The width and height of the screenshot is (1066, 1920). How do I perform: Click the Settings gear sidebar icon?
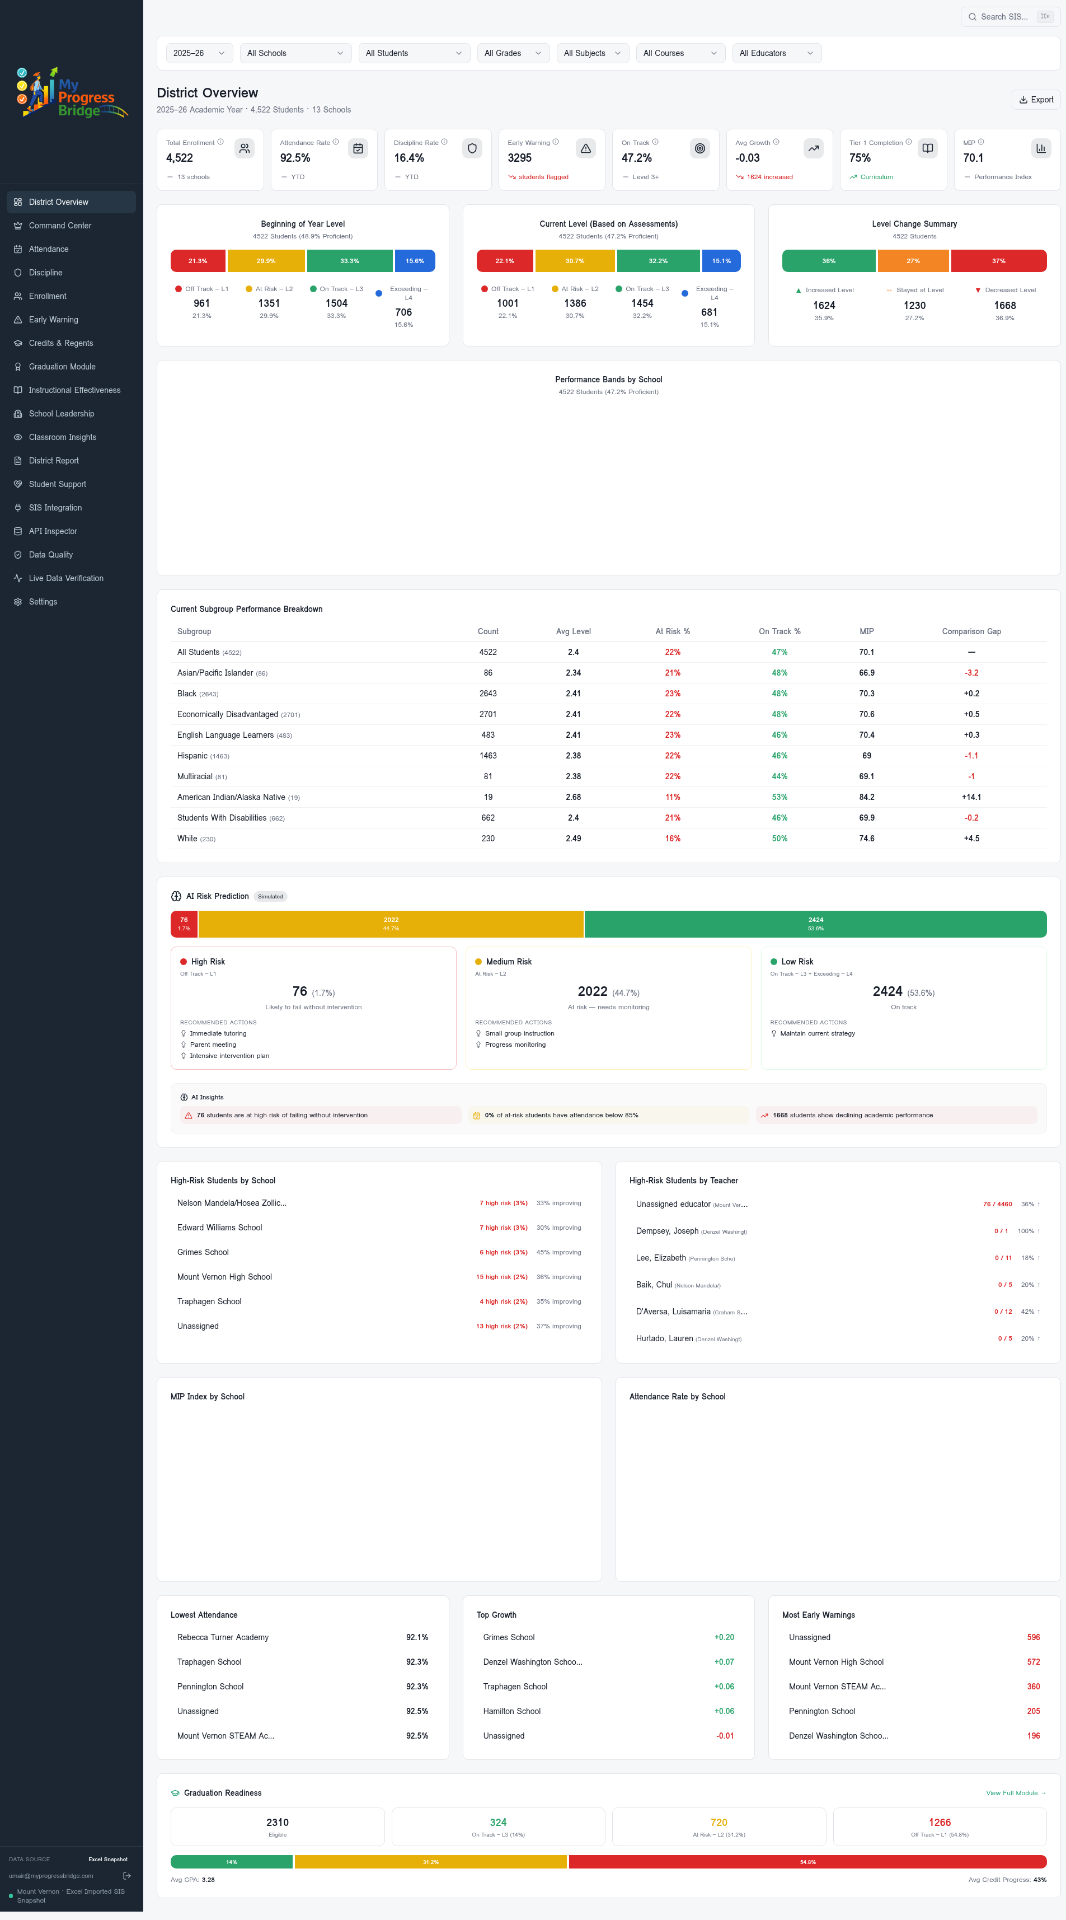click(x=18, y=602)
